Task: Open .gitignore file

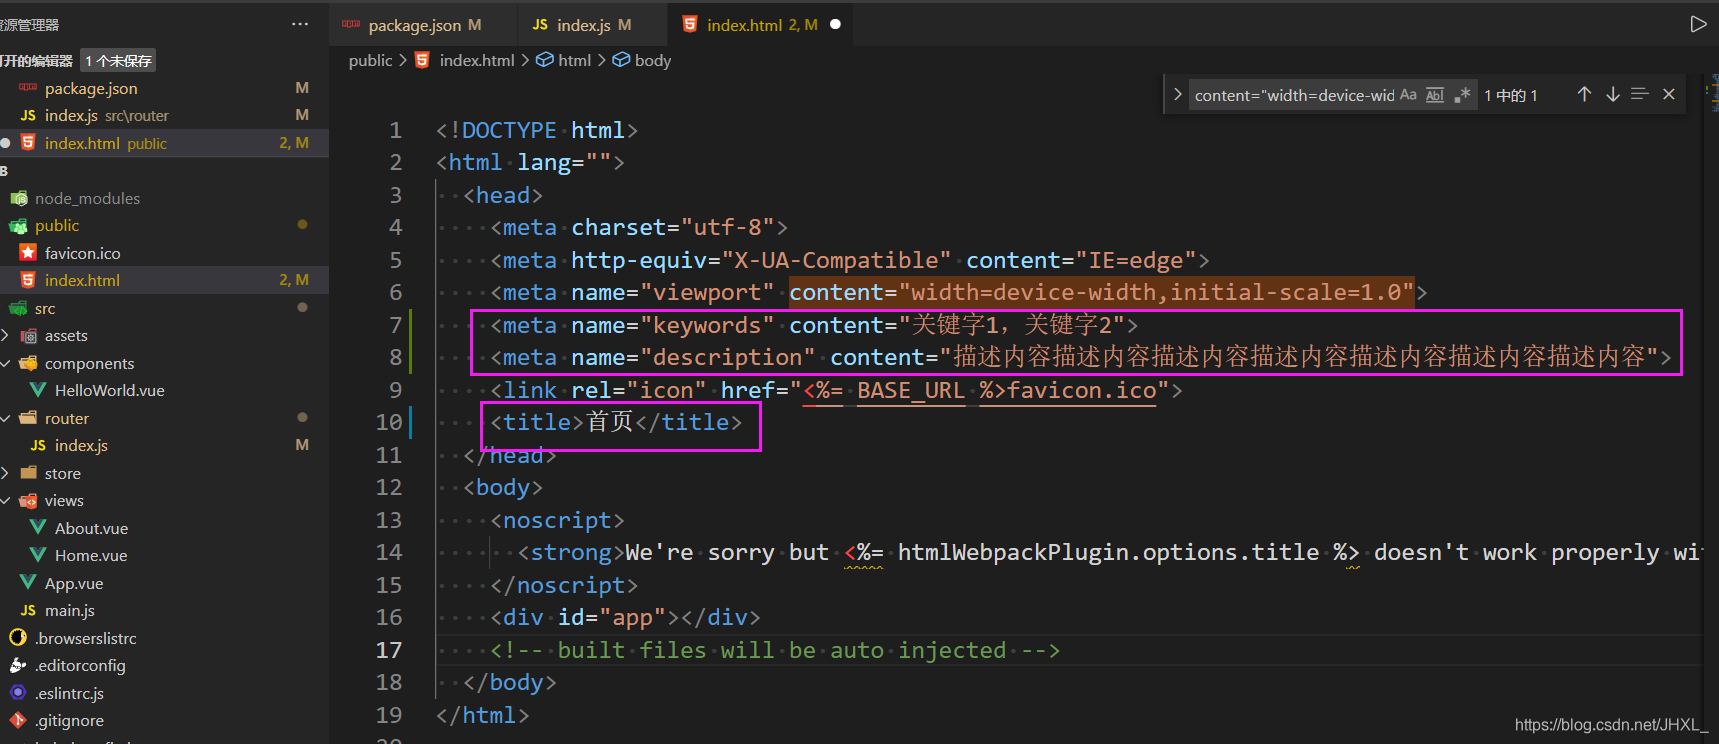Action: pyautogui.click(x=164, y=720)
